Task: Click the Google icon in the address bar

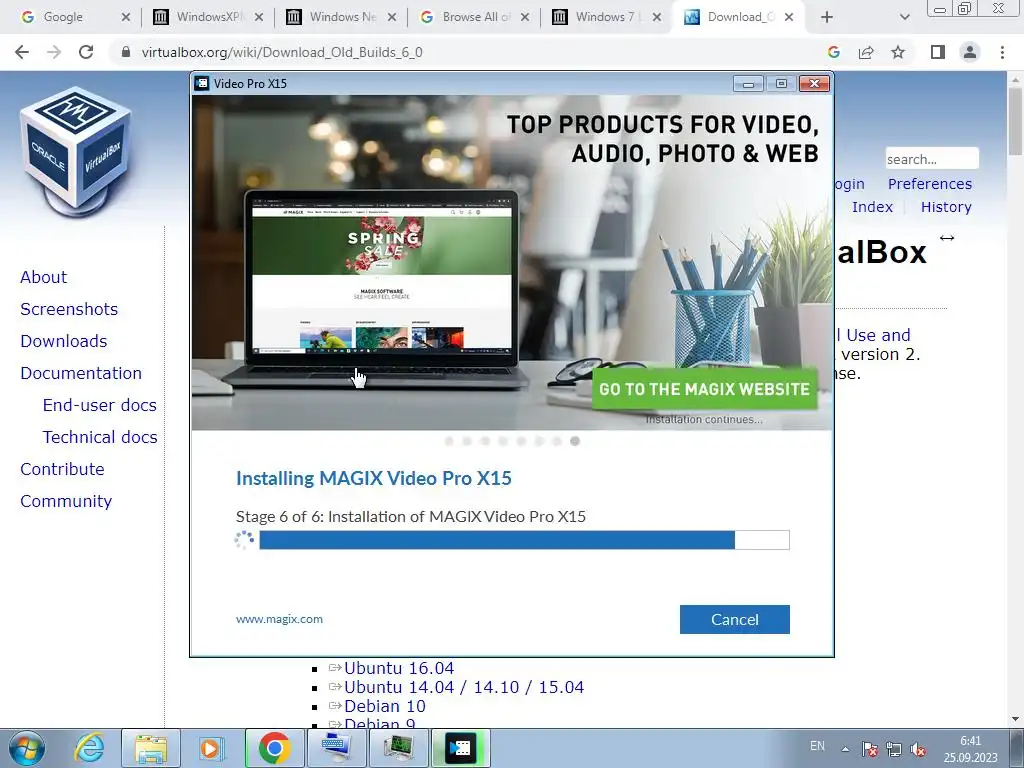Action: pyautogui.click(x=833, y=52)
